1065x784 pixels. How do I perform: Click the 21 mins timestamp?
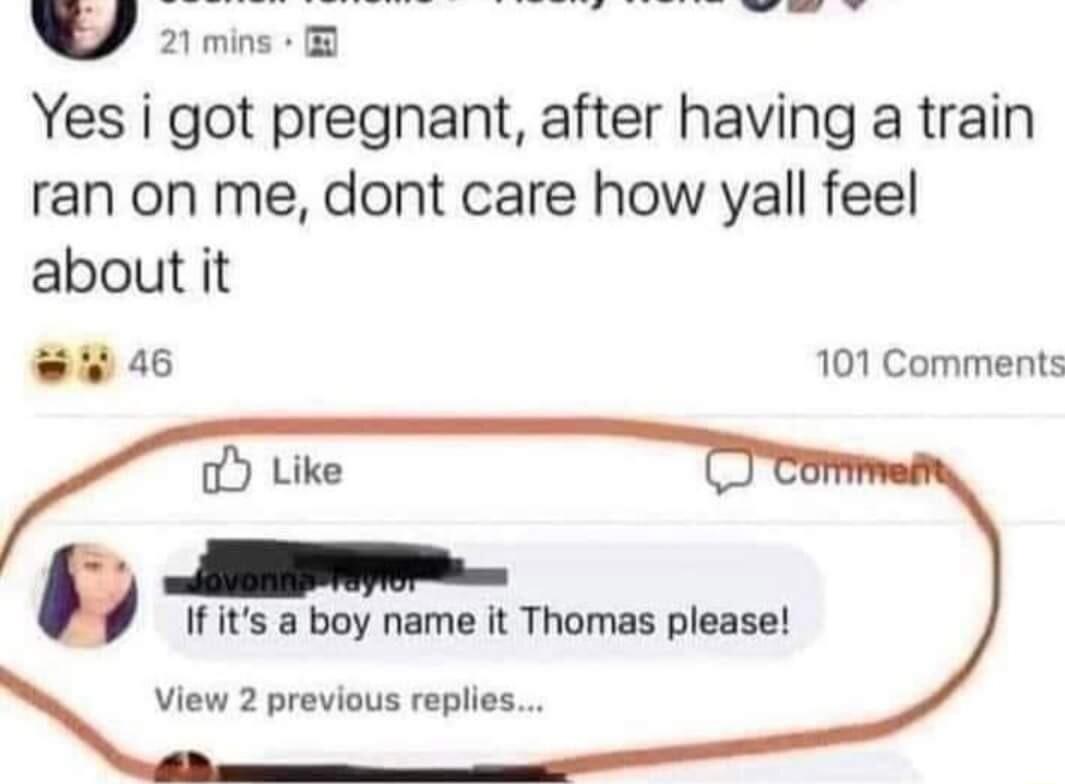215,43
